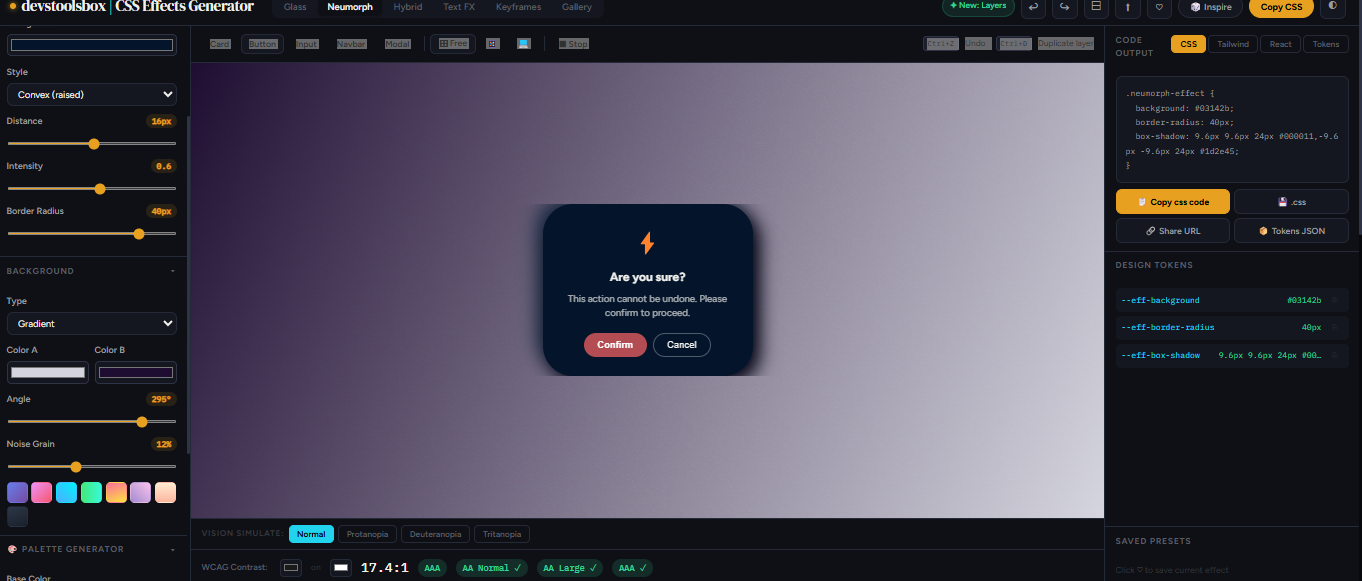Click the Share URL button
The width and height of the screenshot is (1362, 581).
(1173, 231)
